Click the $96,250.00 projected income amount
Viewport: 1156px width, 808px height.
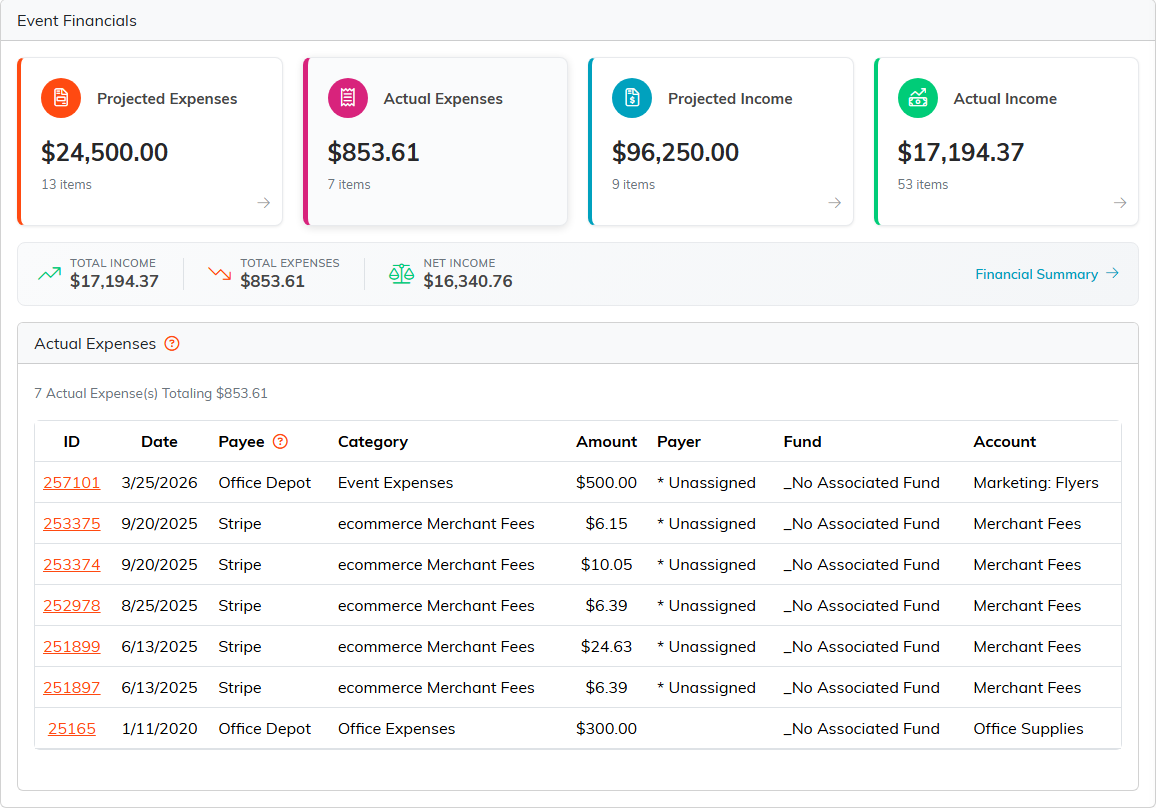click(675, 153)
